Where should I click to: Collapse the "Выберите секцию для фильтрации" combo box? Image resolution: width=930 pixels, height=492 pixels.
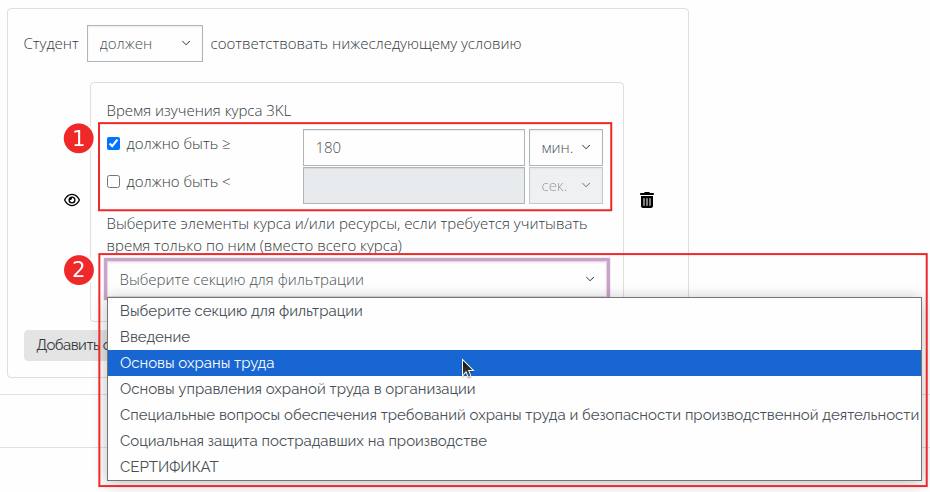(356, 279)
